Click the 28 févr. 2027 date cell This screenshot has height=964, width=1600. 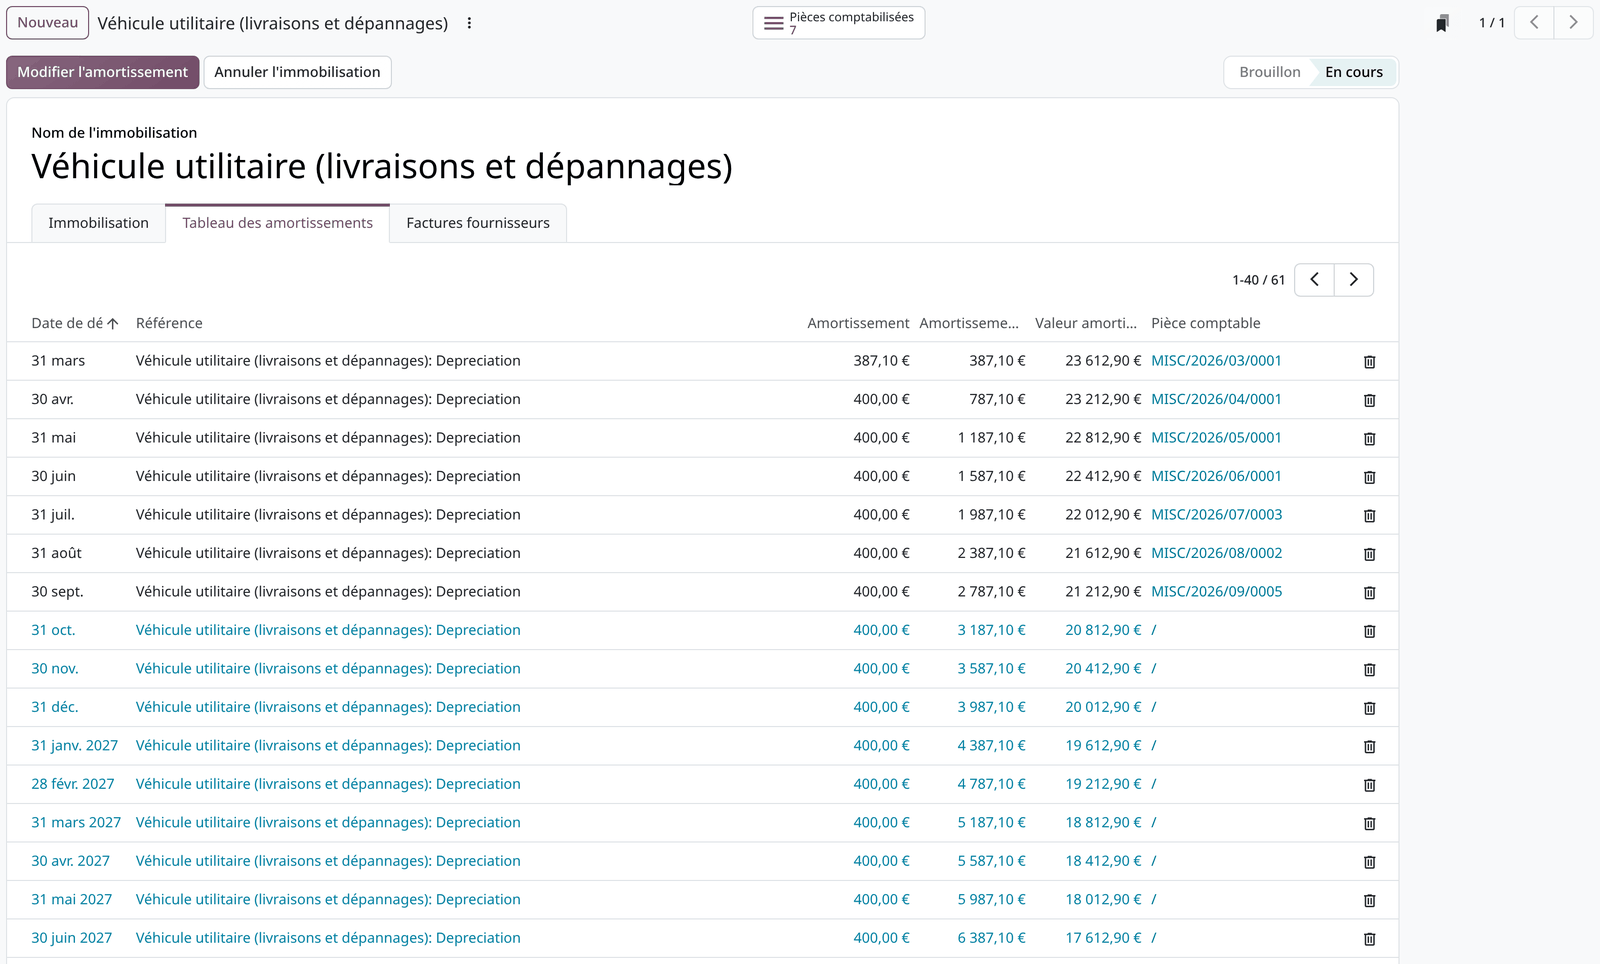(73, 784)
